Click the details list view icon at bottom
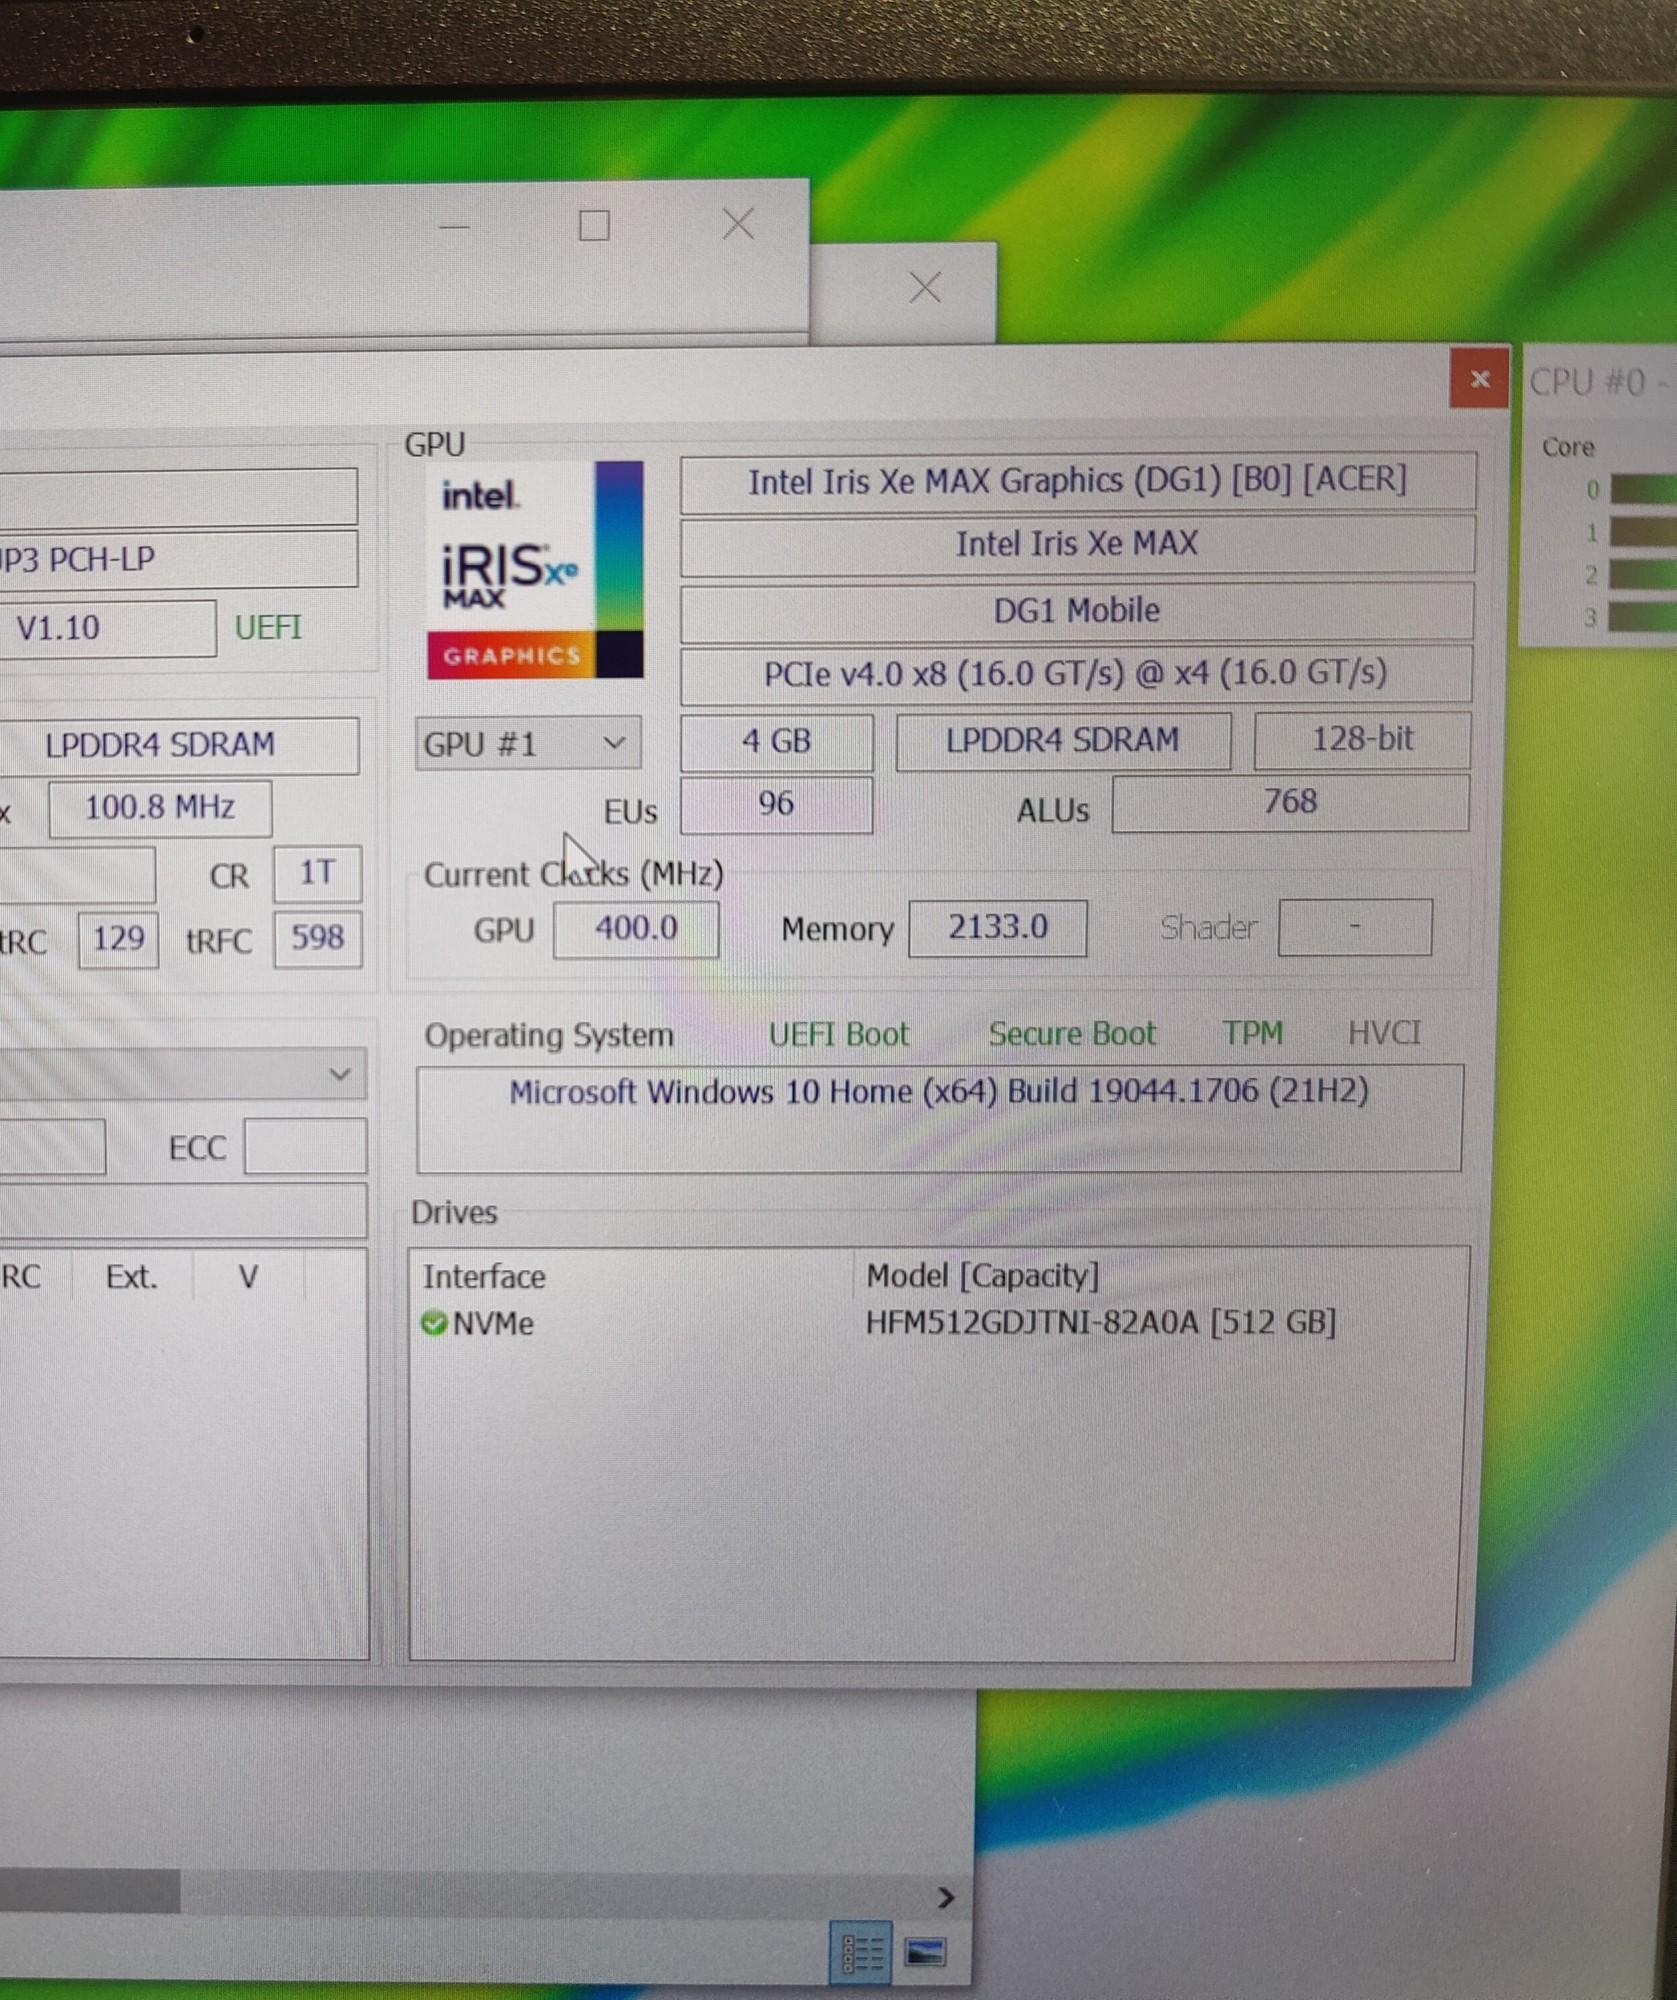The width and height of the screenshot is (1677, 2000). [860, 1952]
